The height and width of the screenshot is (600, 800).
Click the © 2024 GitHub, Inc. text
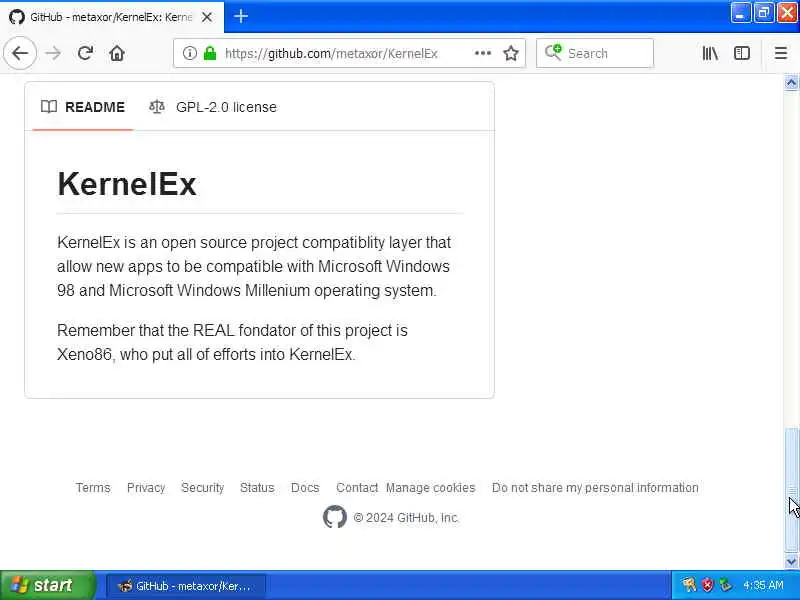click(x=406, y=517)
